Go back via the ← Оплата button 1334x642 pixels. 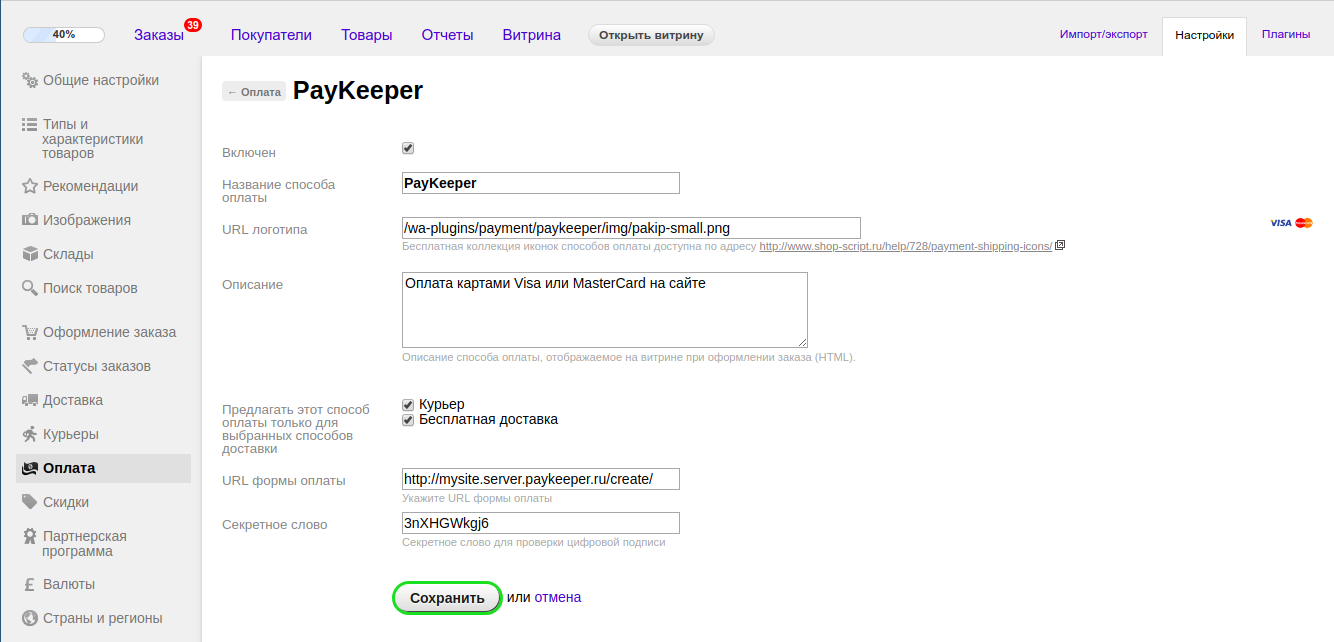[254, 92]
